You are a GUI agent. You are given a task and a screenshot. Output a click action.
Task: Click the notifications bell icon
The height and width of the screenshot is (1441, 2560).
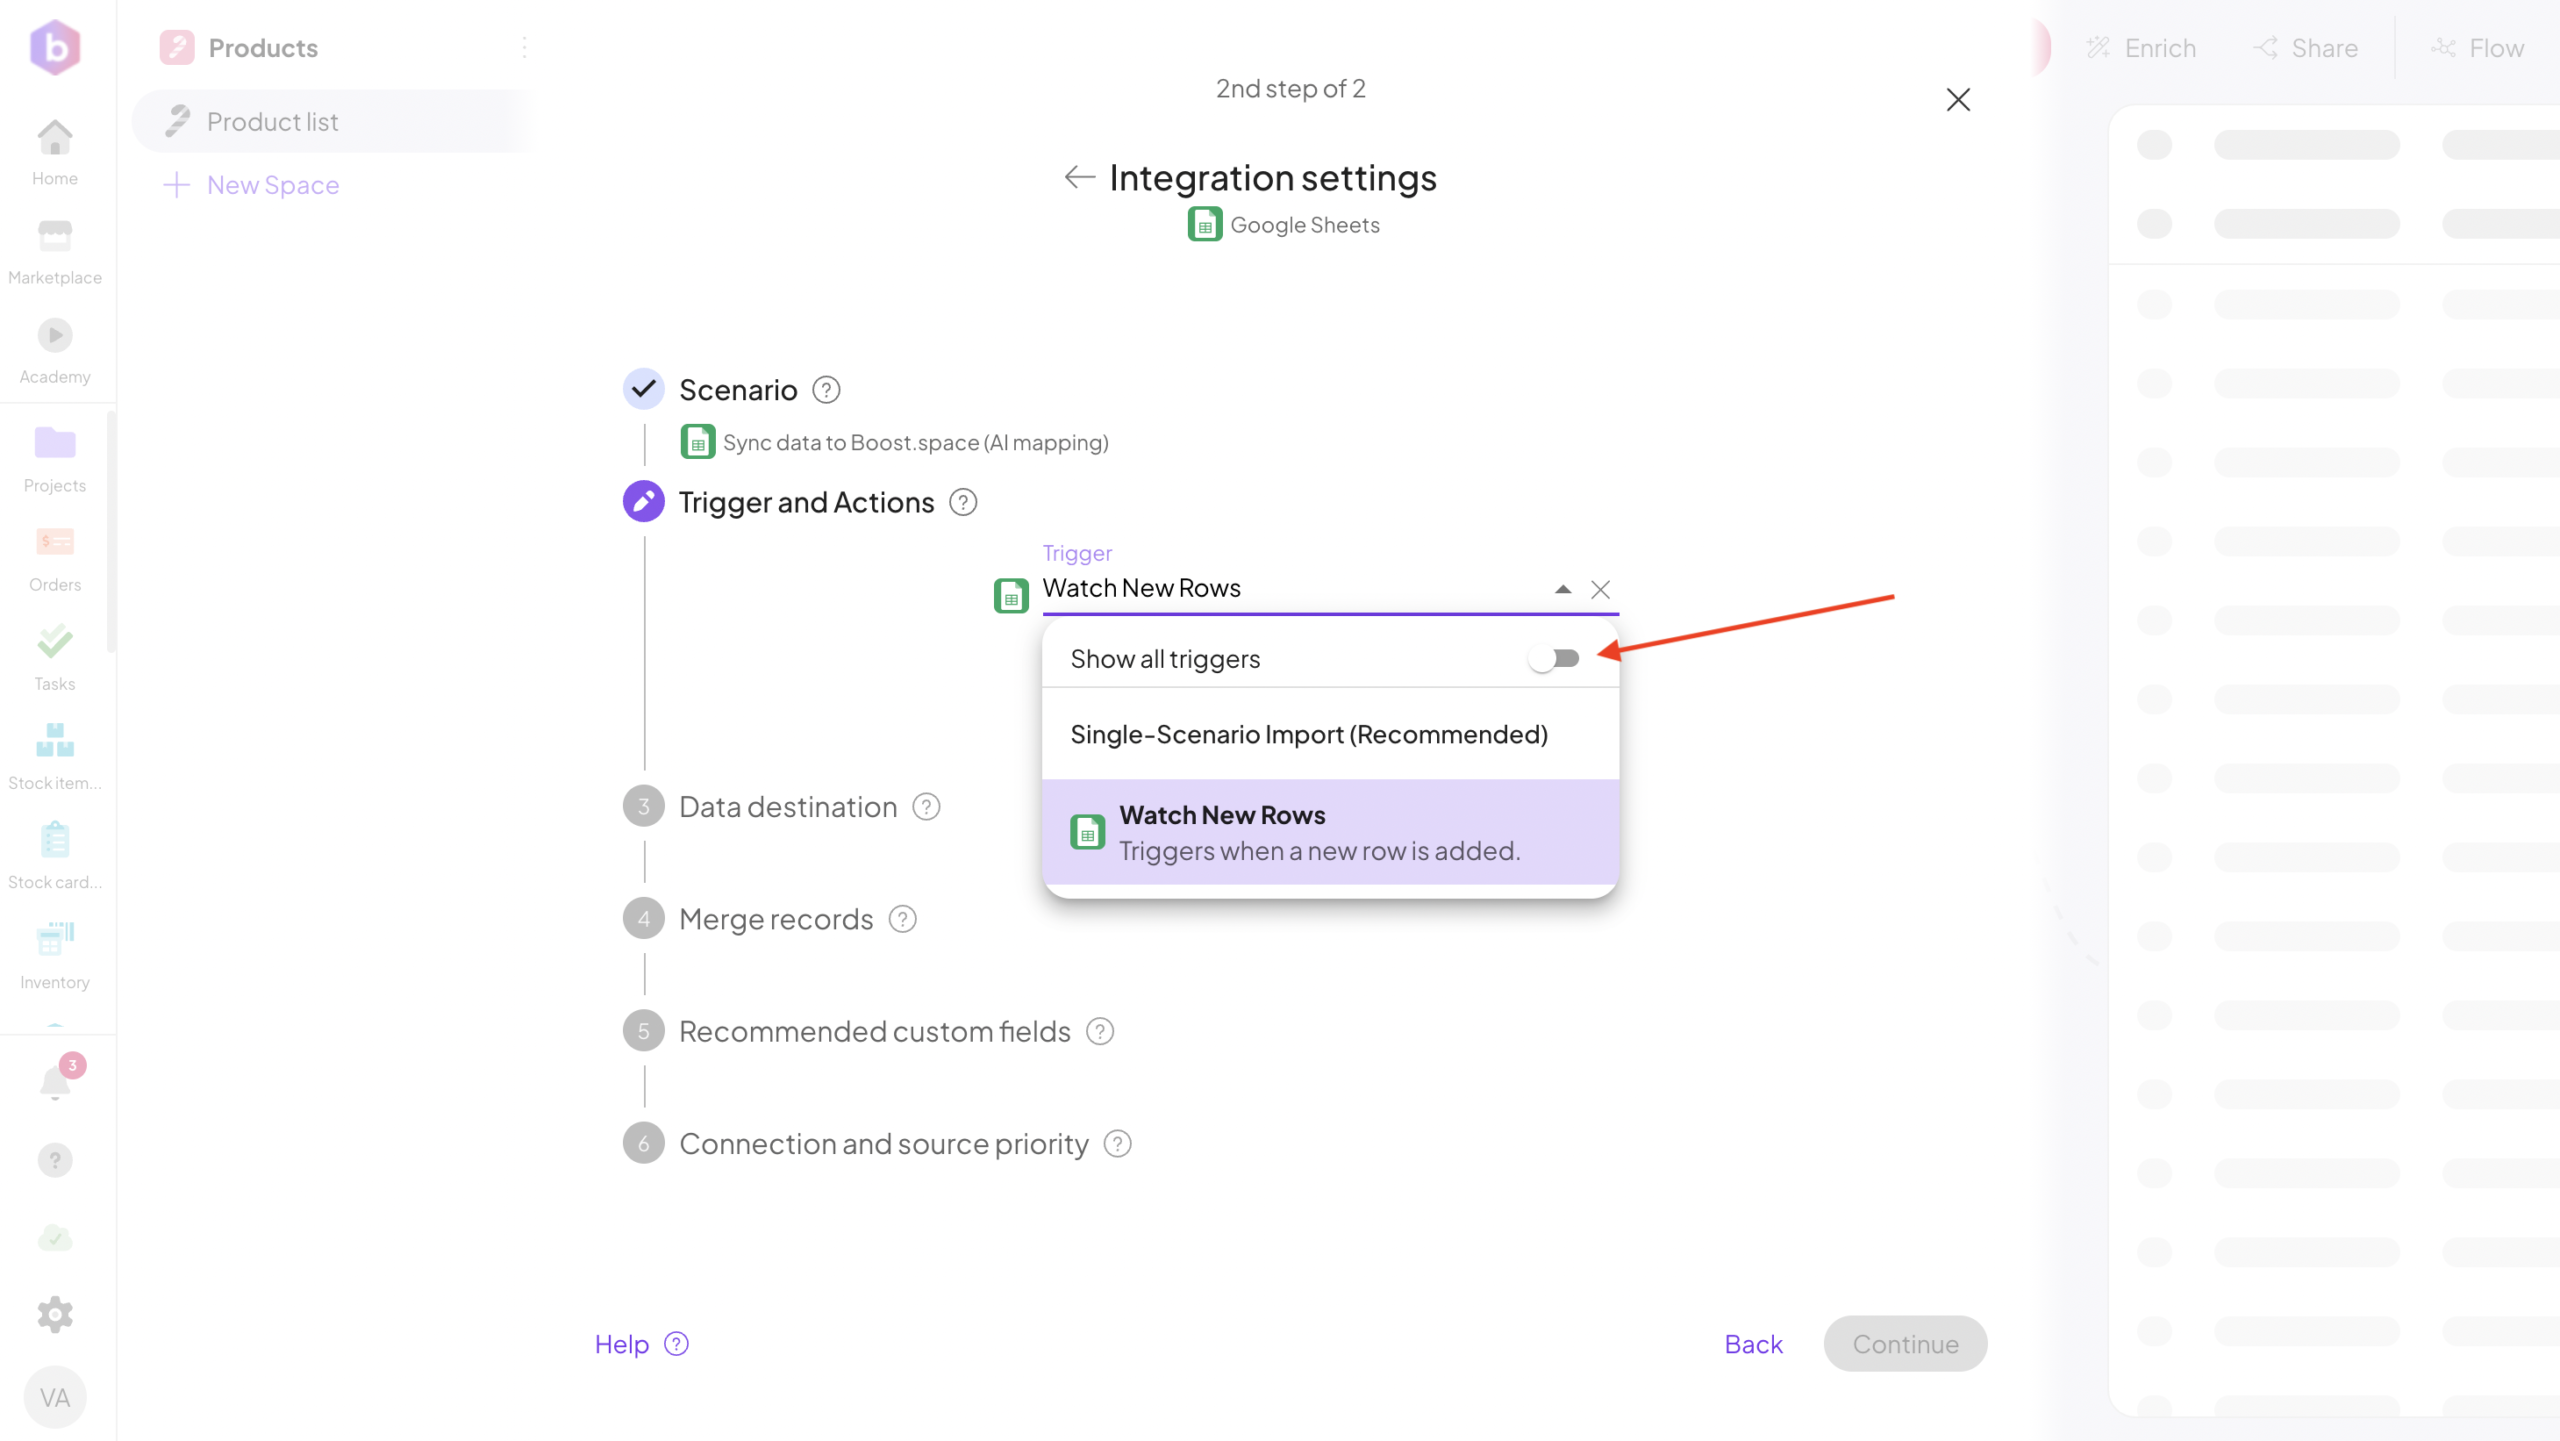click(55, 1082)
